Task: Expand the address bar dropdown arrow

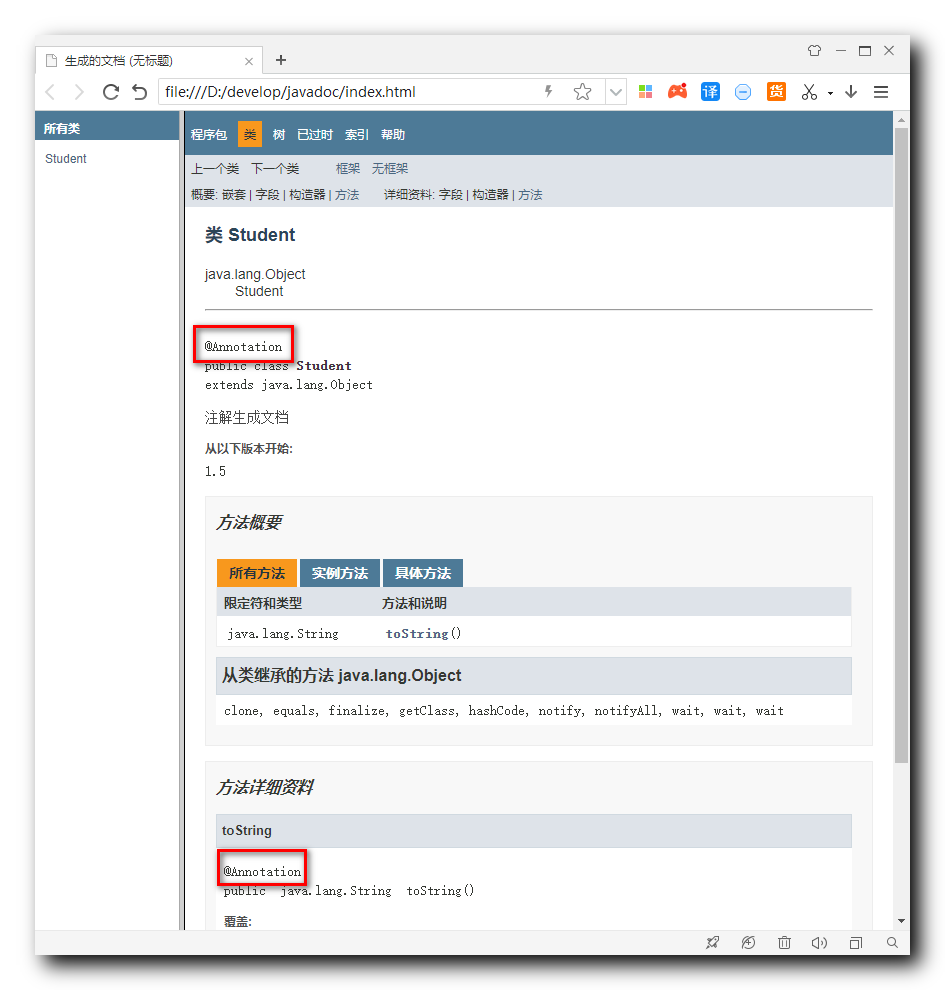Action: pos(615,92)
